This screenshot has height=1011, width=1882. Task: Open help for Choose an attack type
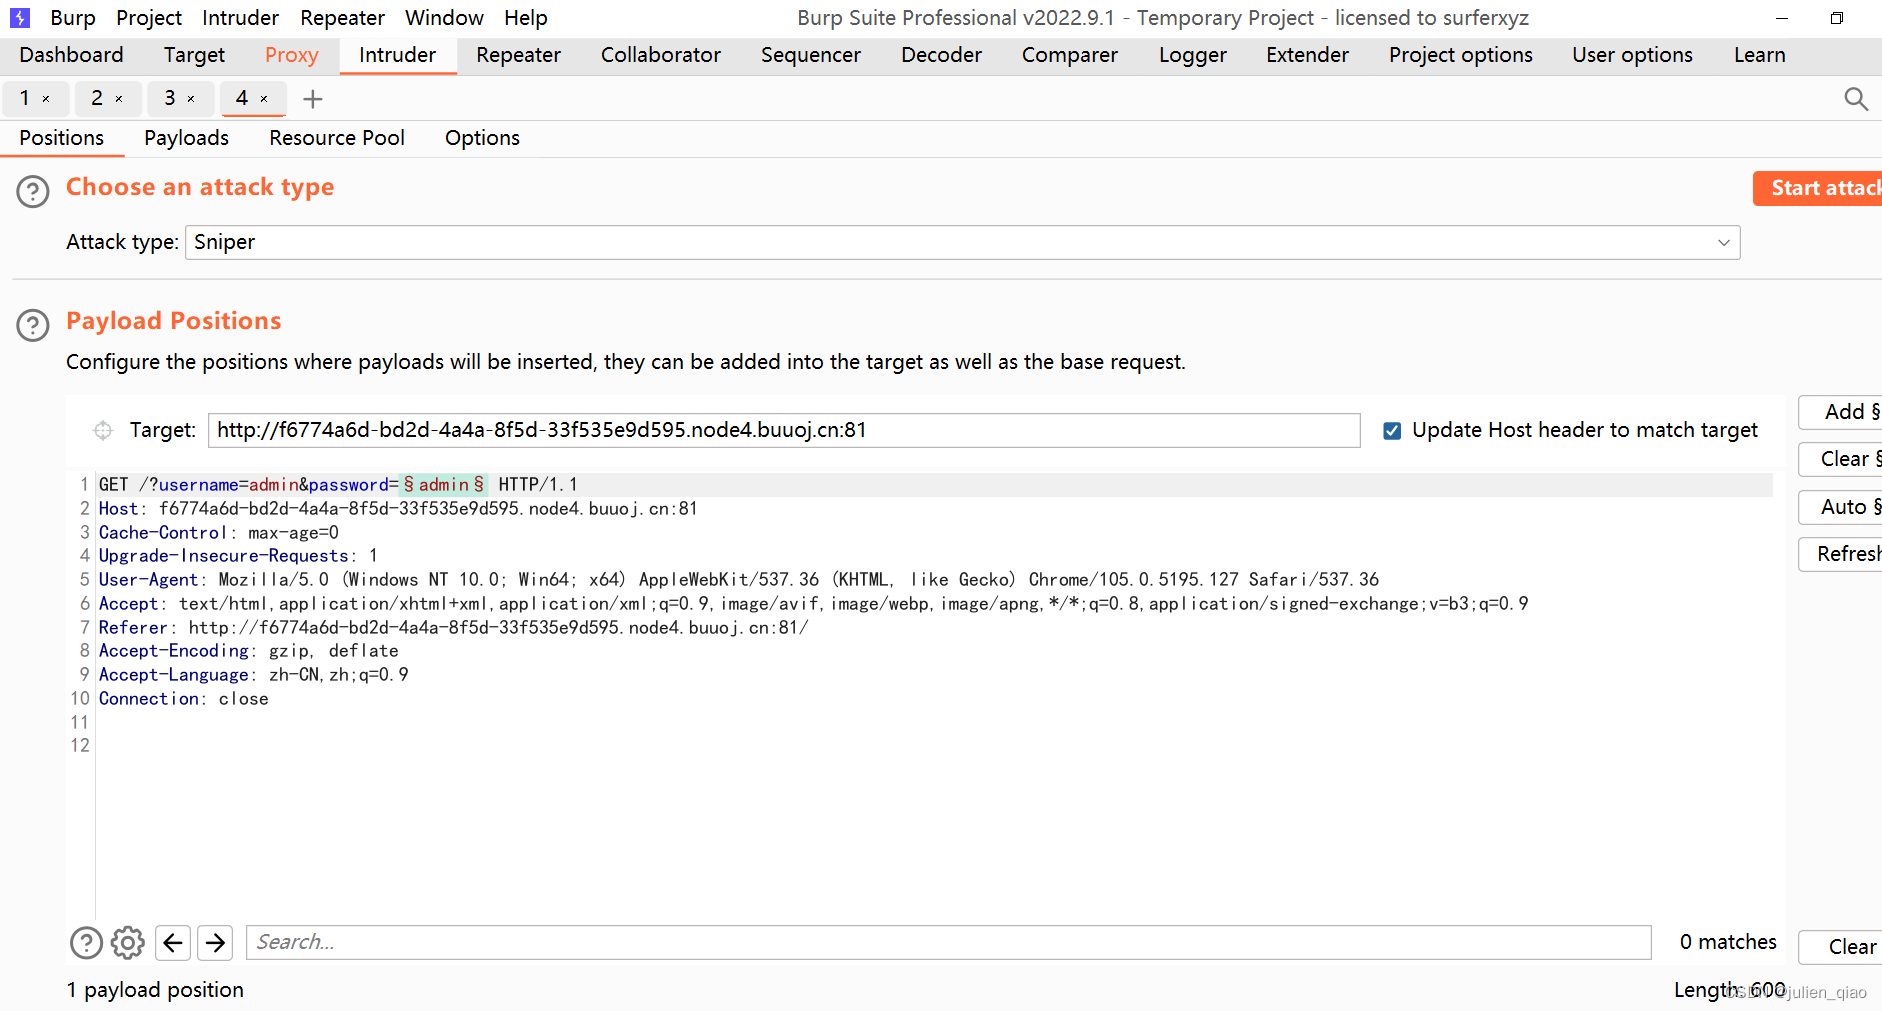[x=33, y=191]
